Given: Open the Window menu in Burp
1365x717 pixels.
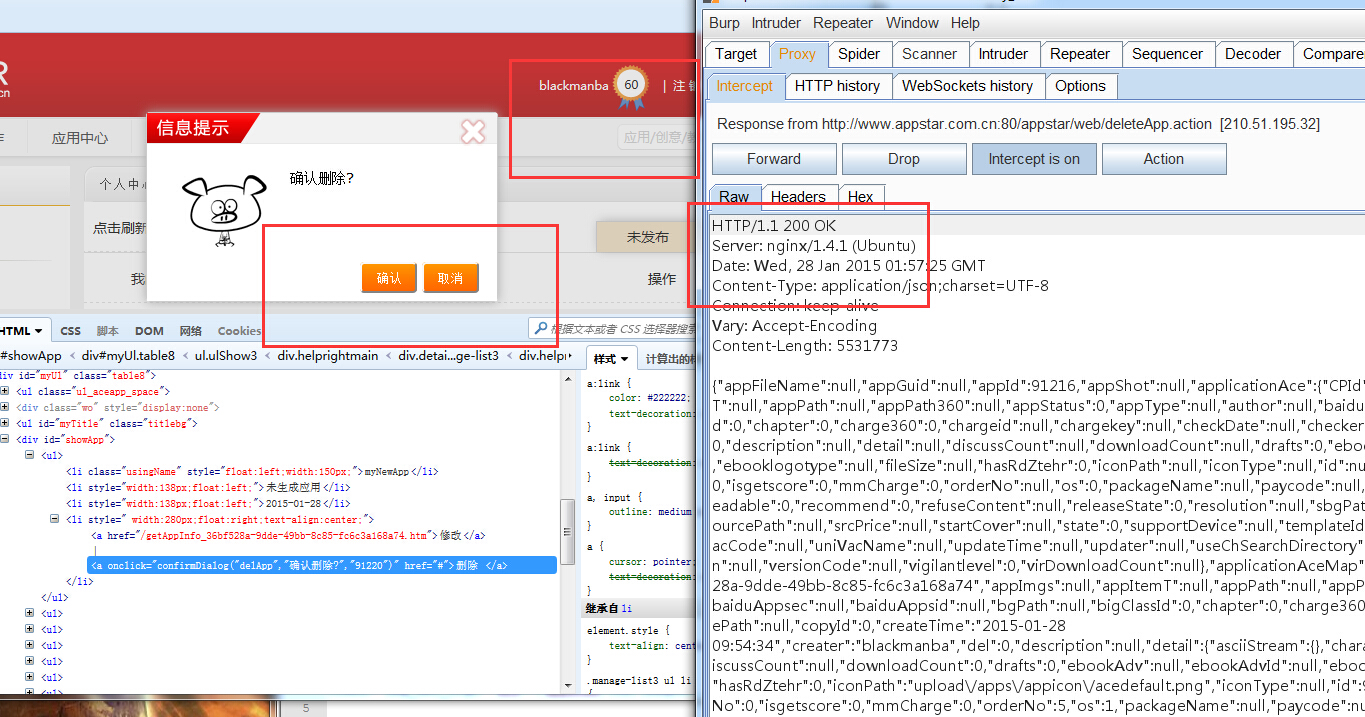Looking at the screenshot, I should pyautogui.click(x=912, y=23).
